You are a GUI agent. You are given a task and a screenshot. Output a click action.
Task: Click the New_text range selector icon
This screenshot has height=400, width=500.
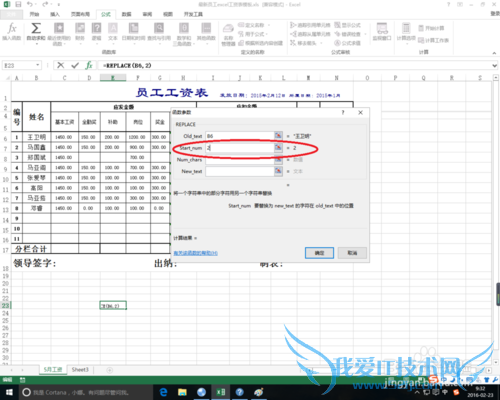click(278, 171)
